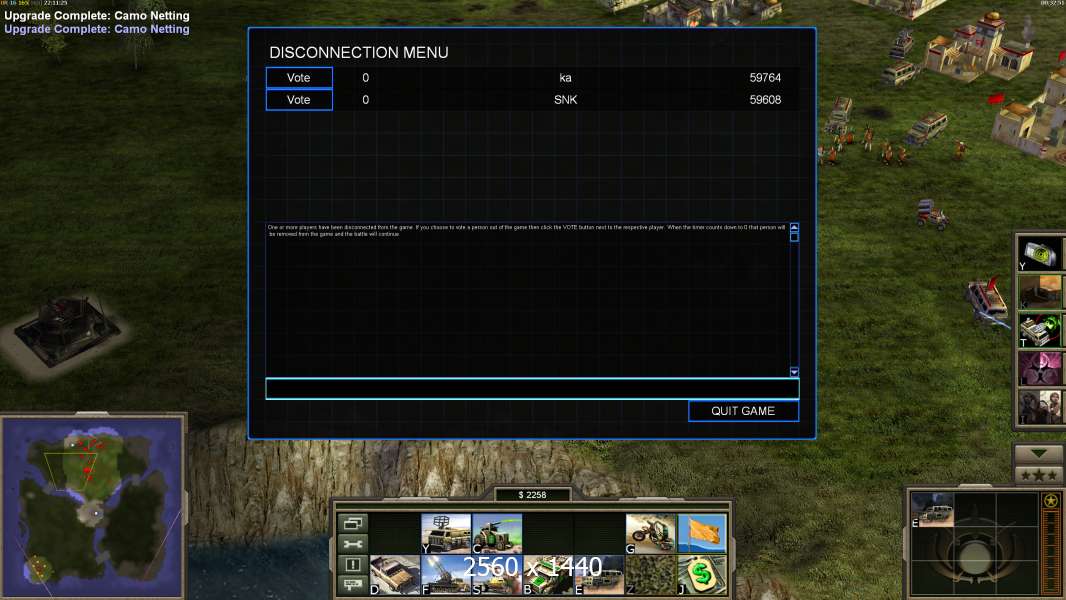Build rocket launcher vehicle hotkey F
The image size is (1066, 600).
click(446, 575)
